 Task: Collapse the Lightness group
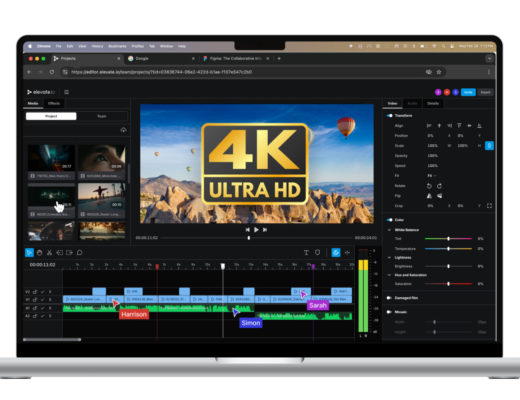(x=389, y=258)
